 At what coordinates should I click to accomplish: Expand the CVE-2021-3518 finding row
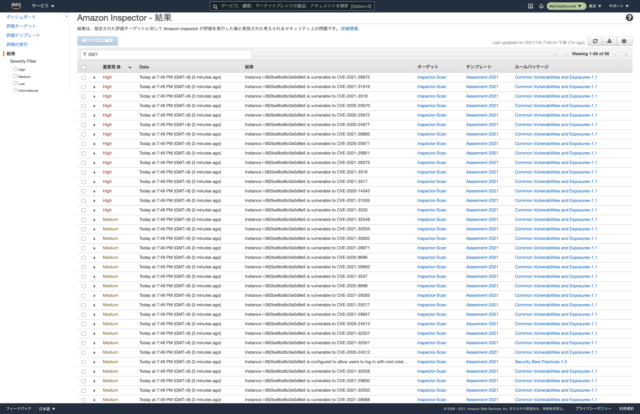coord(94,96)
